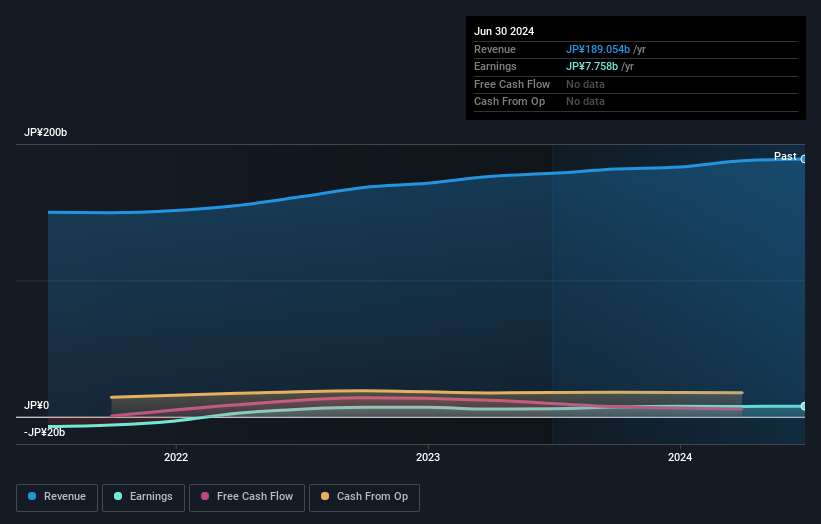The width and height of the screenshot is (821, 524).
Task: Click the JP¥200b y-axis label
Action: coord(46,132)
